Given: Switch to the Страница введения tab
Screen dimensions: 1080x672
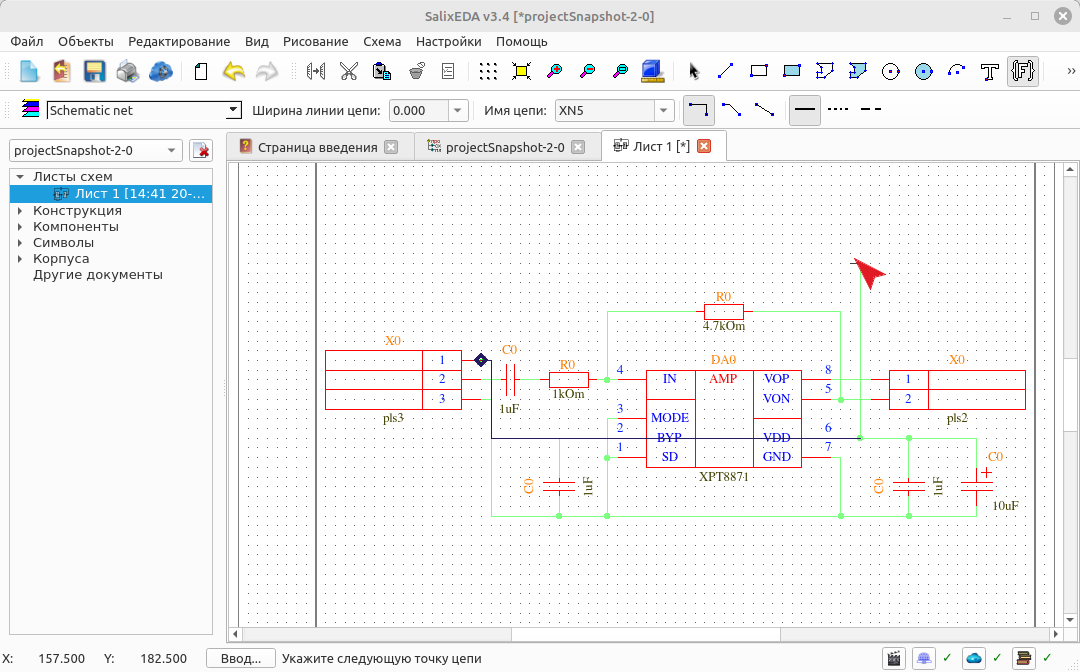Looking at the screenshot, I should pos(318,147).
